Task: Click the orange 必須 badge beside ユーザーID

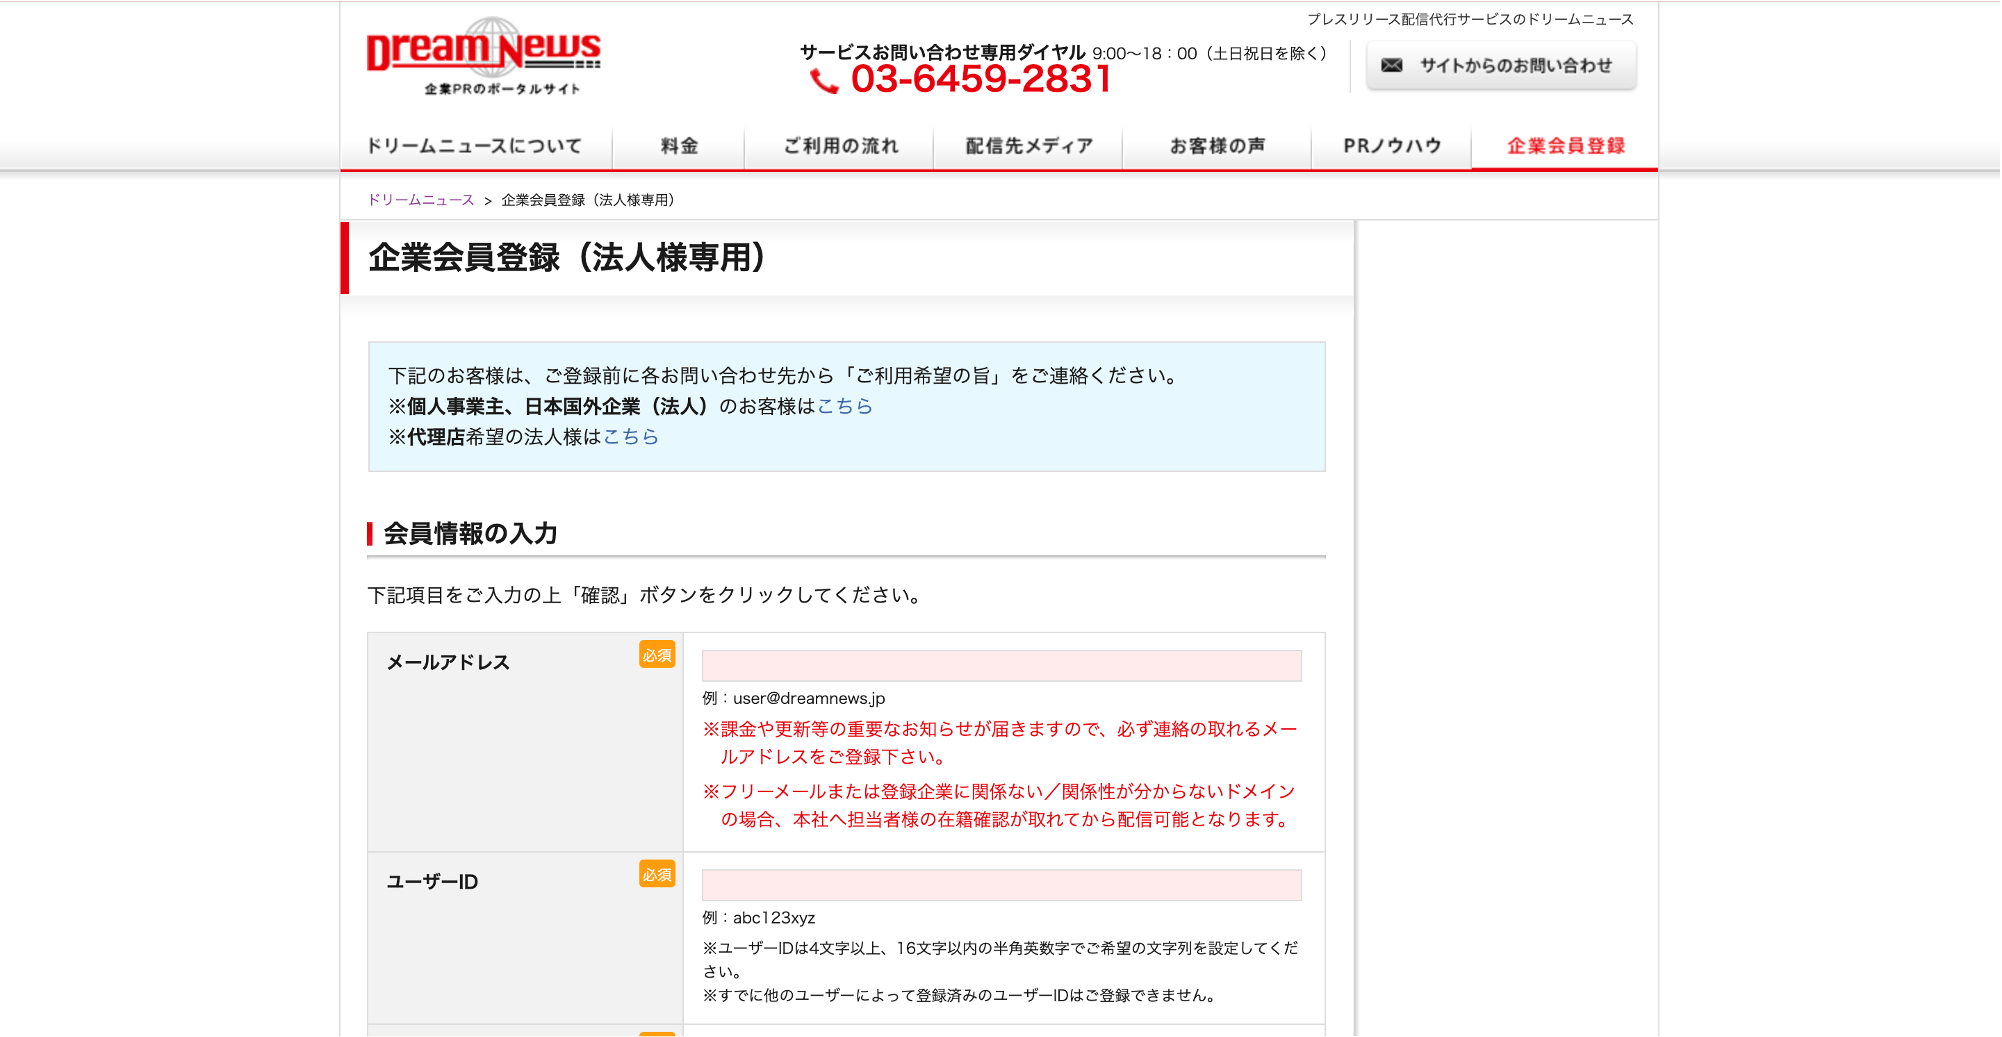Action: [x=657, y=874]
